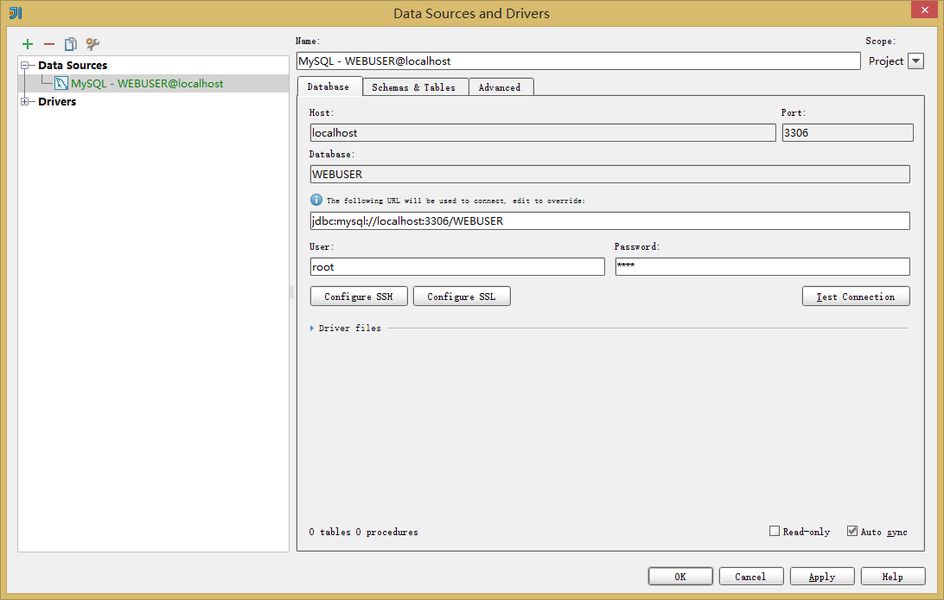Enable the Read-only checkbox
The width and height of the screenshot is (944, 600).
tap(774, 531)
